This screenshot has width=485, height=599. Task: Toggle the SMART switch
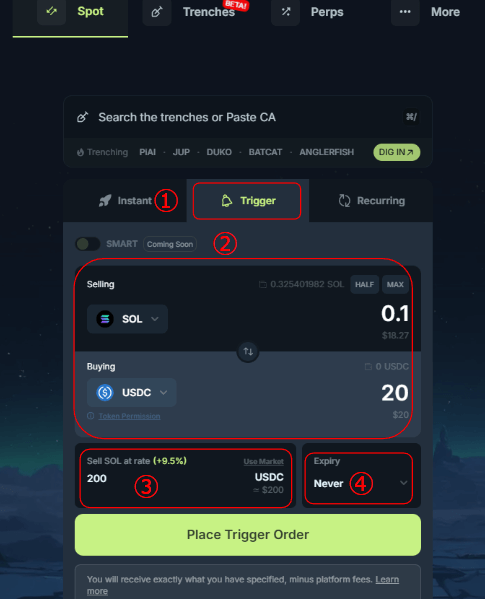88,244
